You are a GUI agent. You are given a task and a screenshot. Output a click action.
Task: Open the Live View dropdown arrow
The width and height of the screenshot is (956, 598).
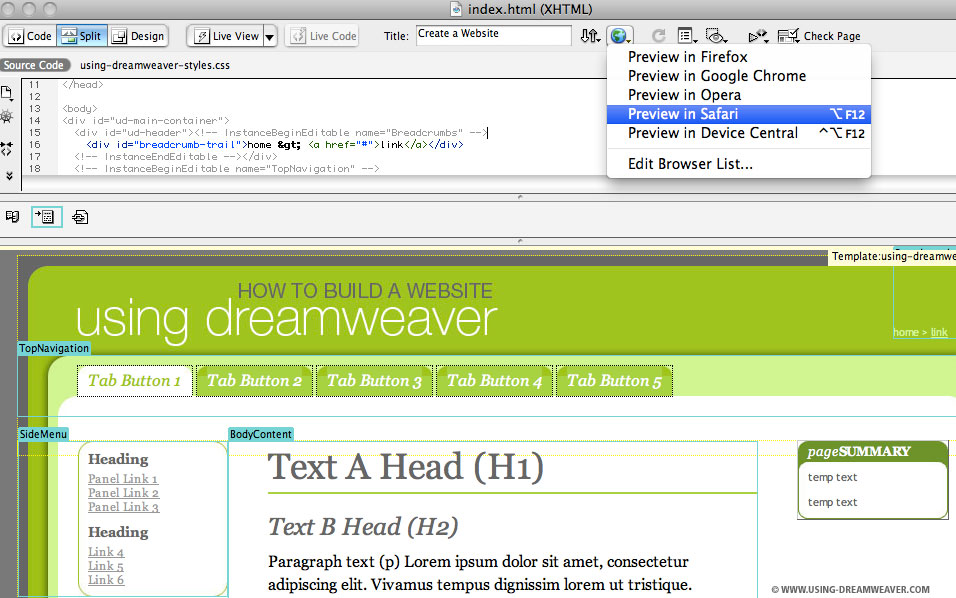(269, 36)
